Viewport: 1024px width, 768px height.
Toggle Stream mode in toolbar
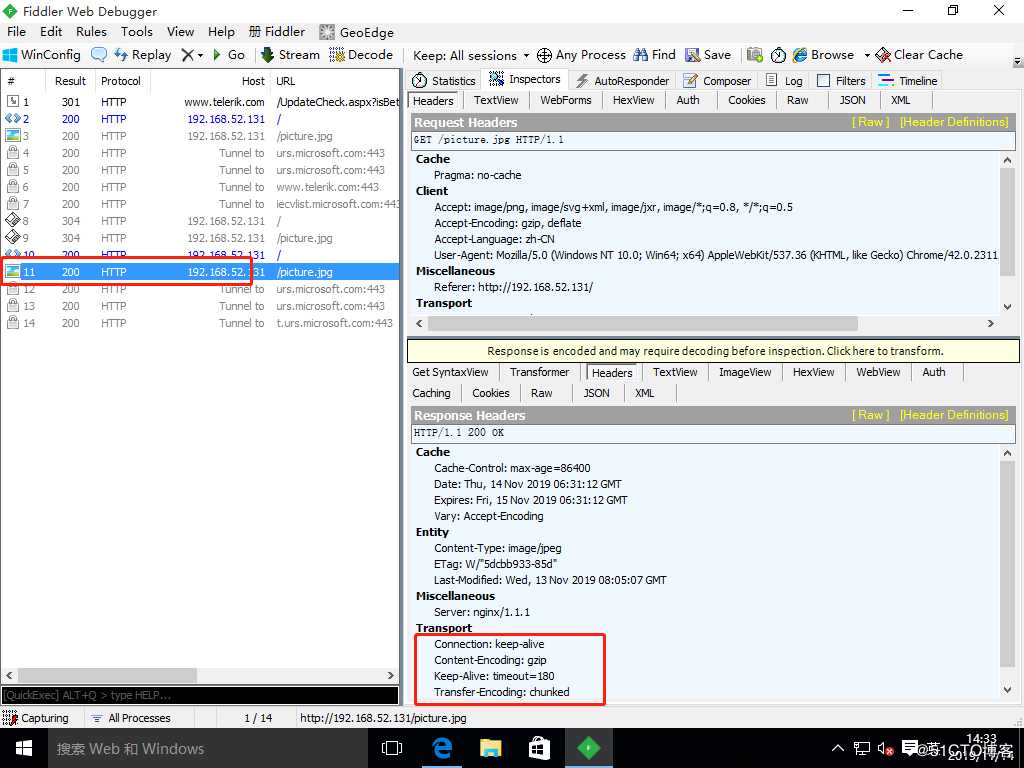(x=291, y=55)
